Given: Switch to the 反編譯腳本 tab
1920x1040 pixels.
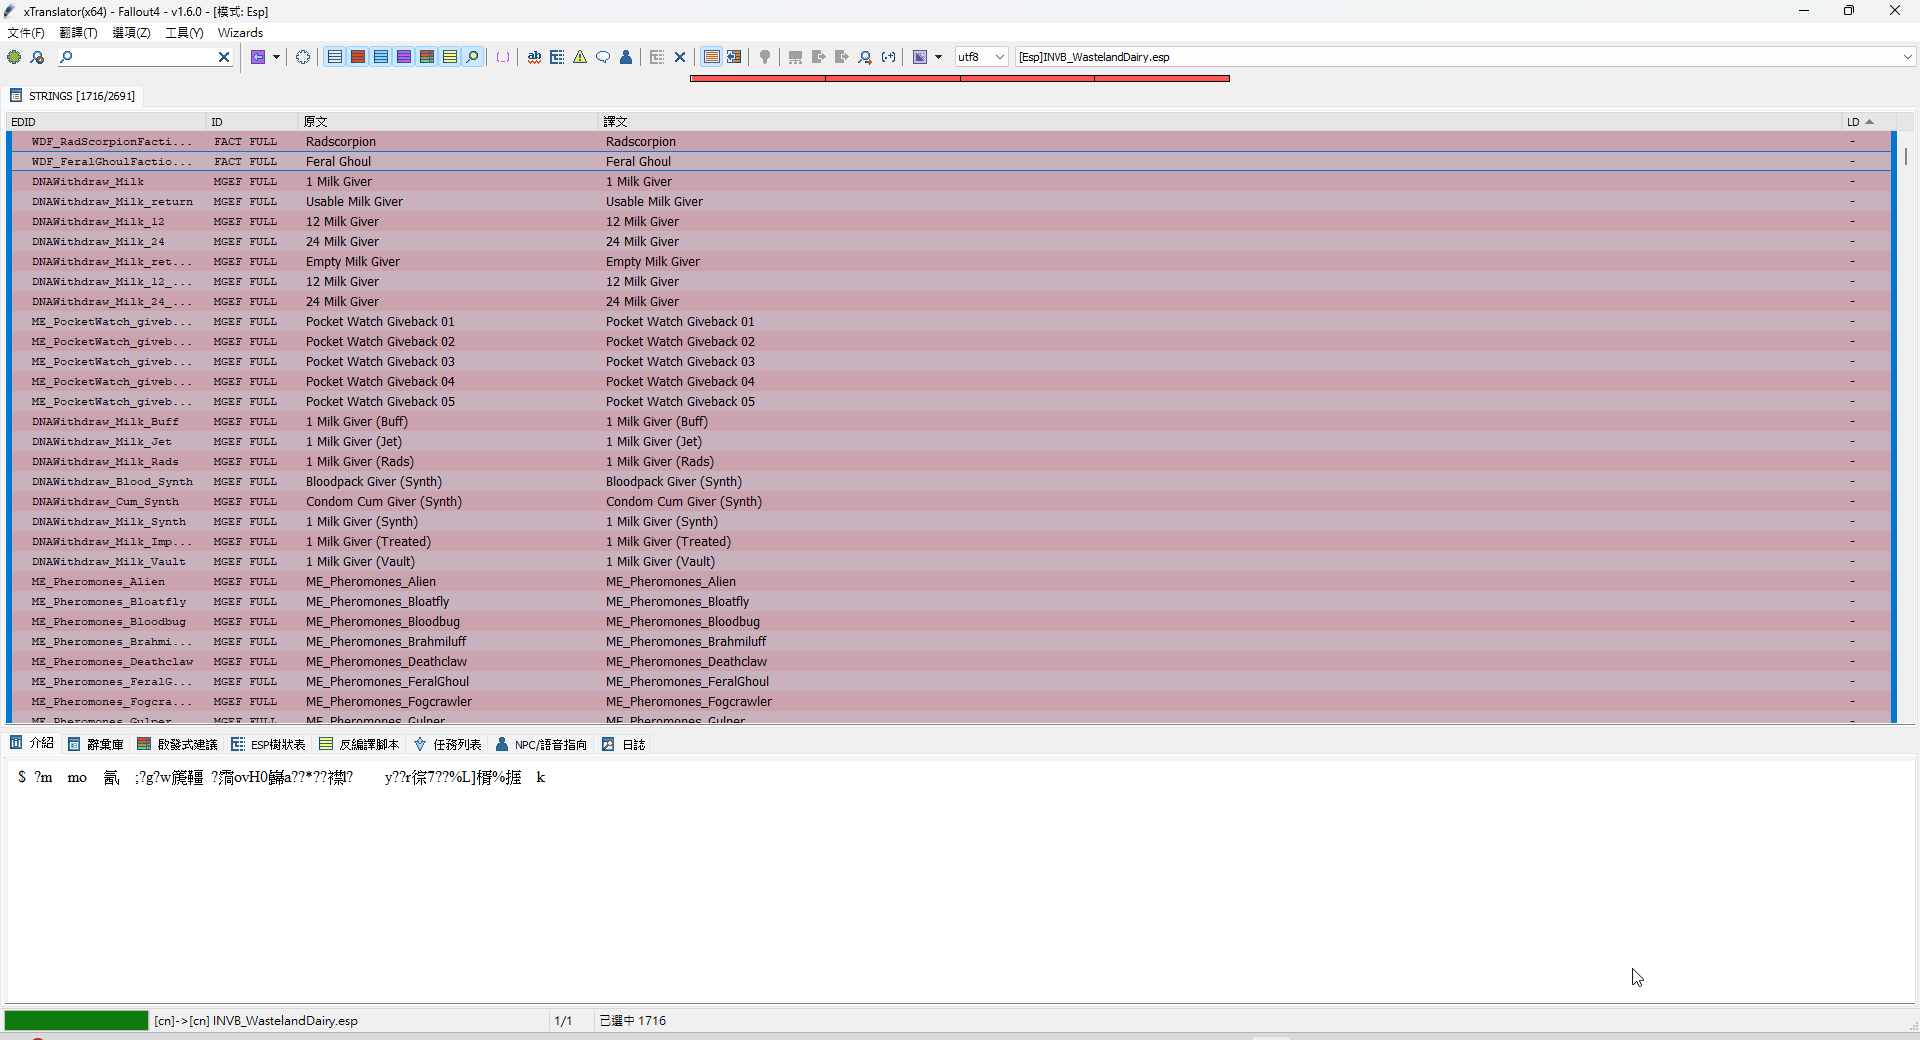Looking at the screenshot, I should pyautogui.click(x=359, y=744).
